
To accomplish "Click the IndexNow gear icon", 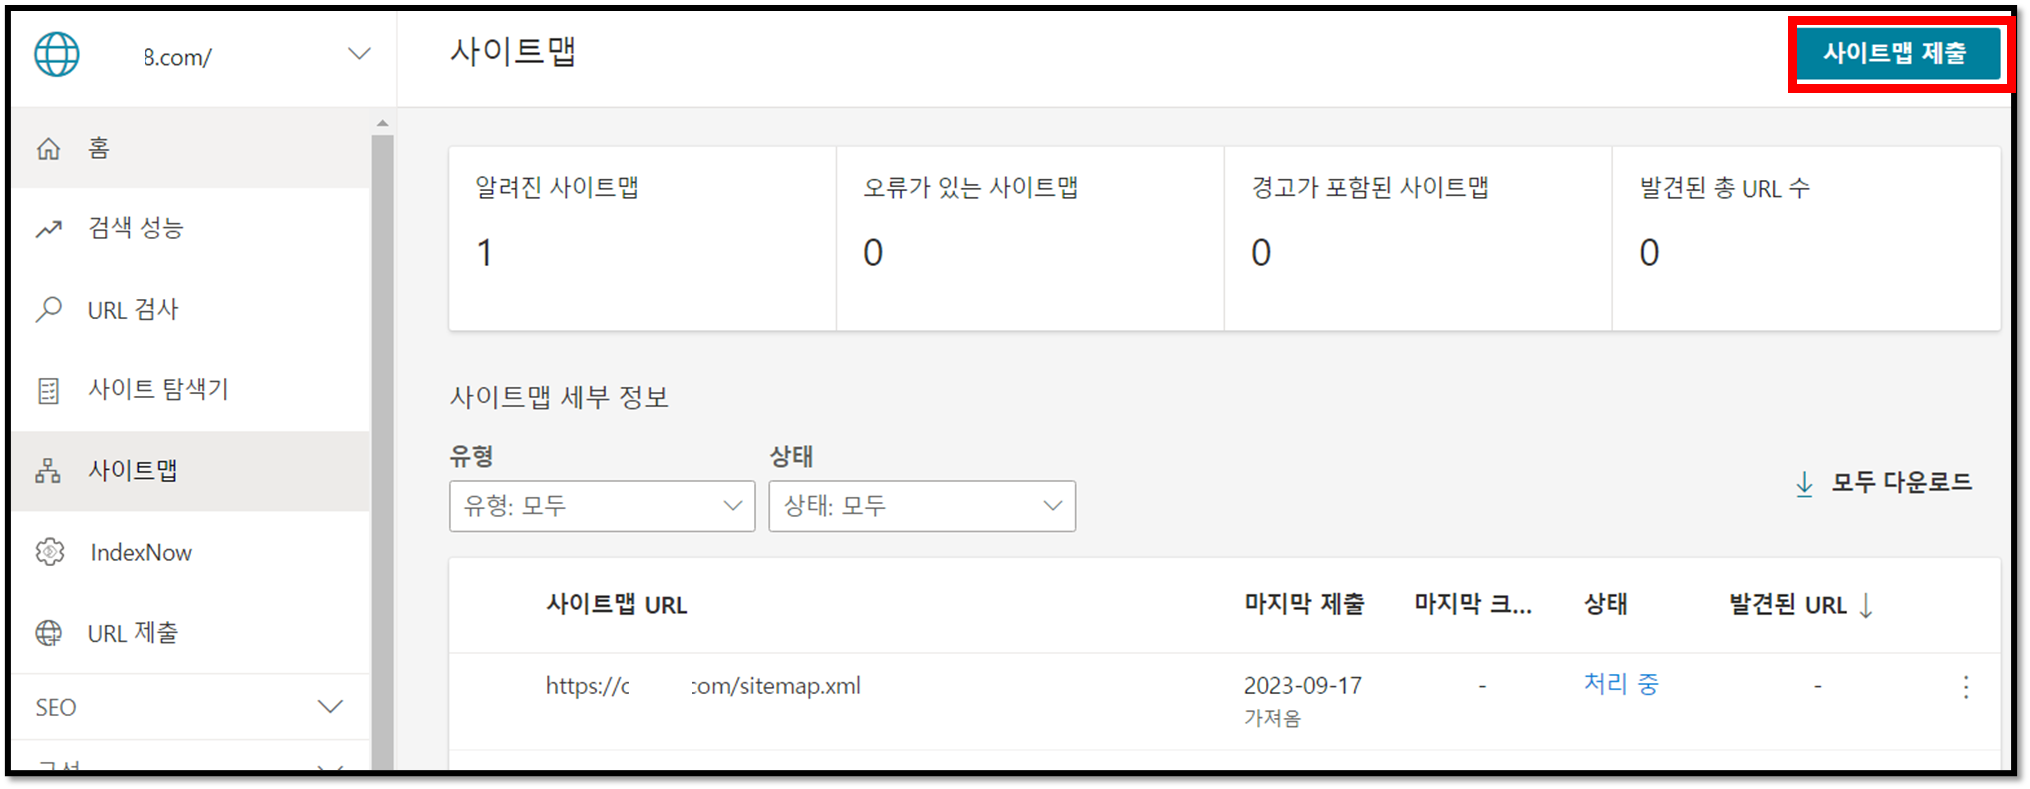I will click(x=49, y=552).
